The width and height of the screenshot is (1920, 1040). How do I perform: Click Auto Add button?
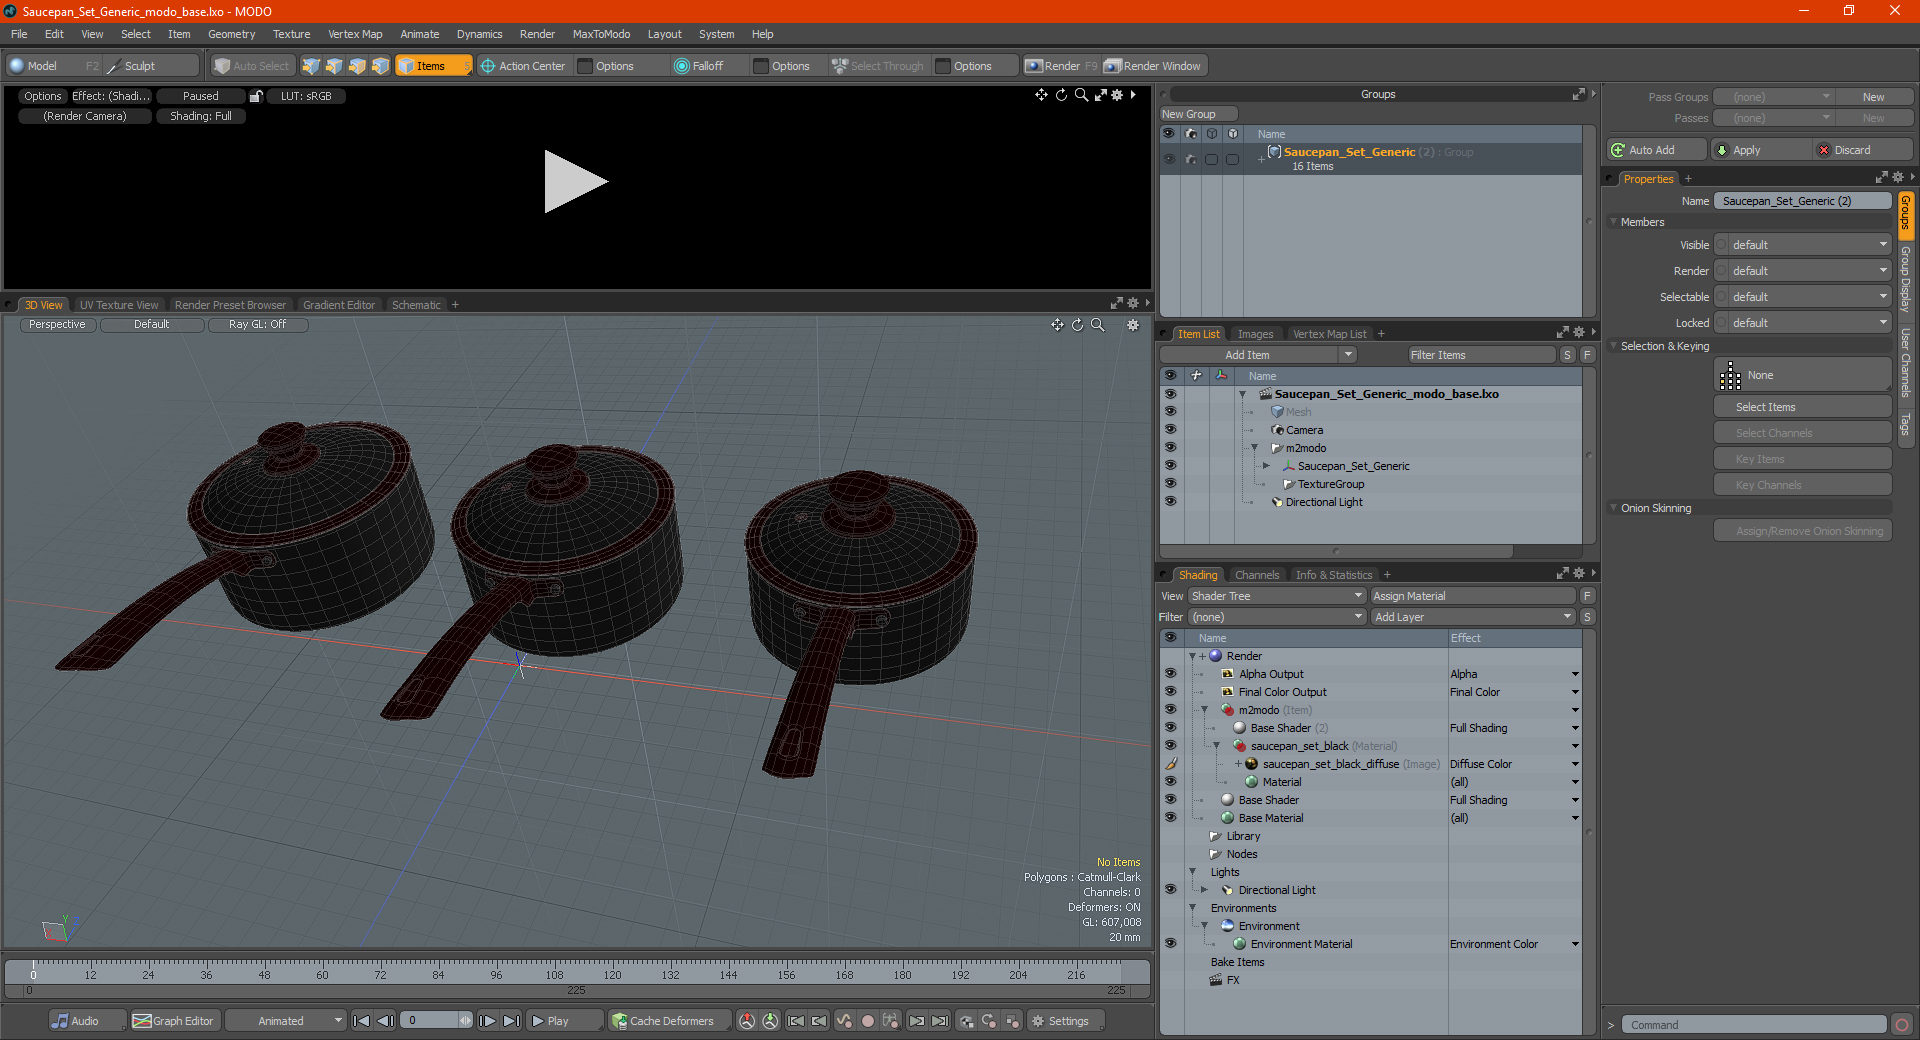click(x=1656, y=150)
